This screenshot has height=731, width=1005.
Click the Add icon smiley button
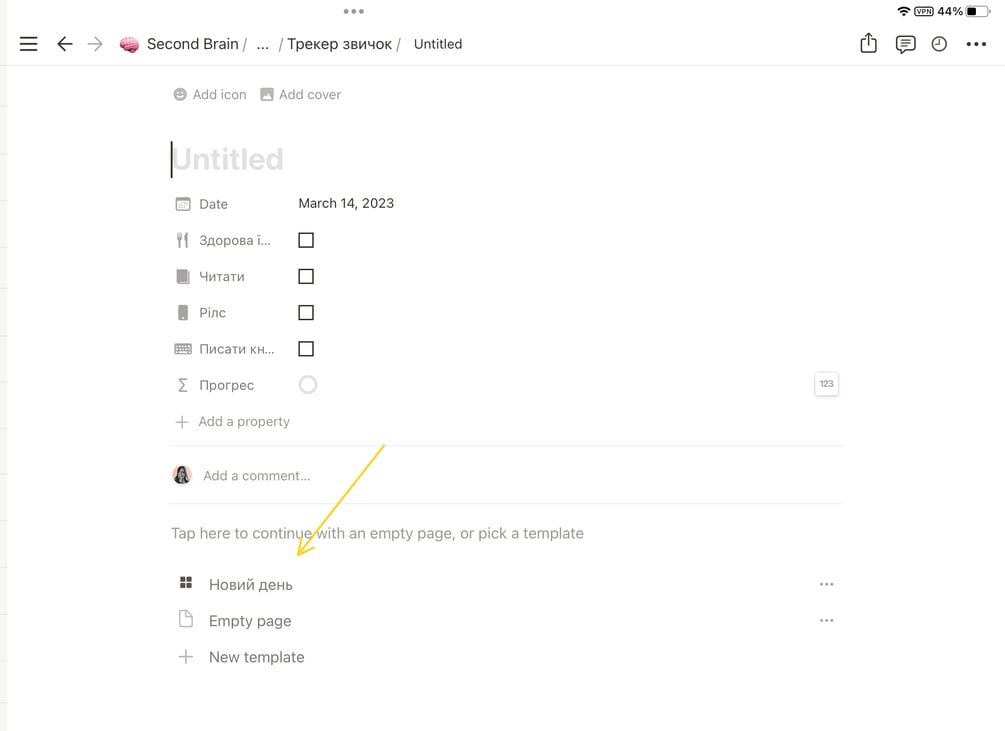click(x=209, y=94)
